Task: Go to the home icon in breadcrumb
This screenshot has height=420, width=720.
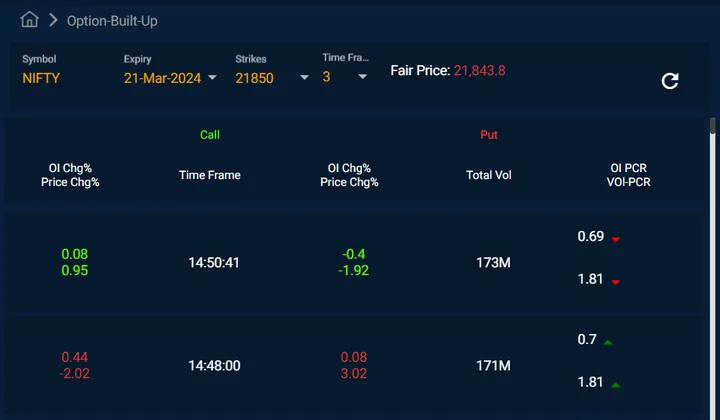Action: pos(29,20)
